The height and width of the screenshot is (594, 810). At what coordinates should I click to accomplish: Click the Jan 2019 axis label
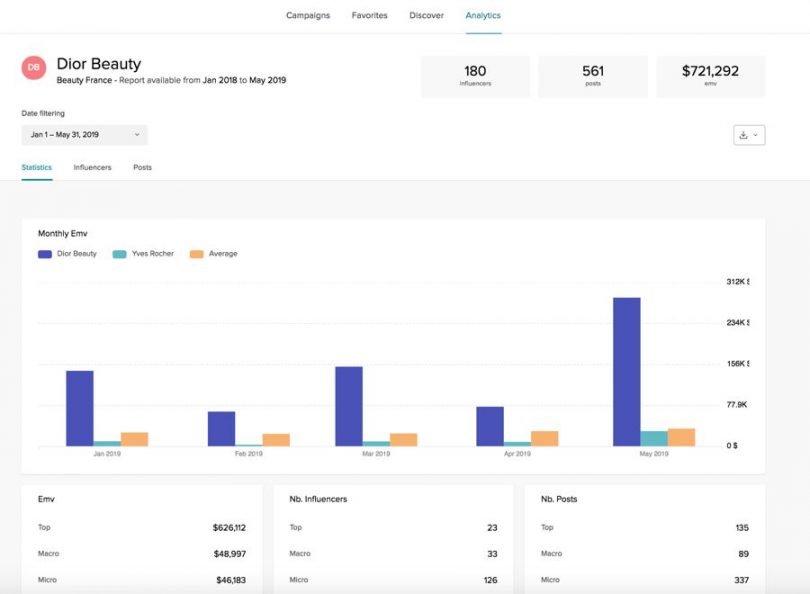tap(107, 454)
